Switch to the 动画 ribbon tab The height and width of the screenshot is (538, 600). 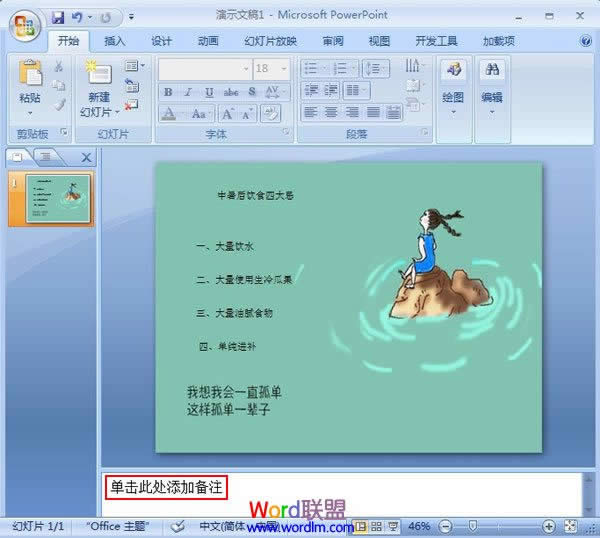pyautogui.click(x=208, y=41)
